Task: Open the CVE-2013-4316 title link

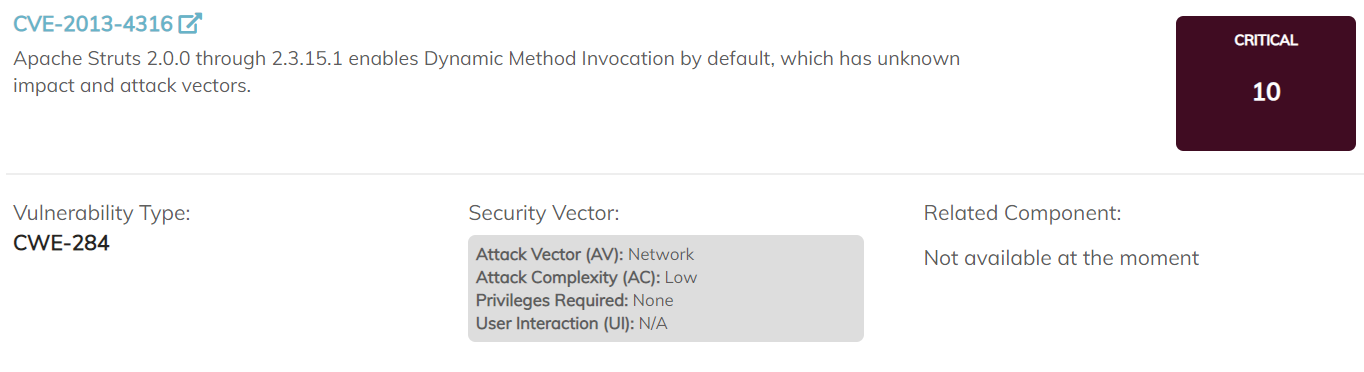Action: click(x=93, y=24)
